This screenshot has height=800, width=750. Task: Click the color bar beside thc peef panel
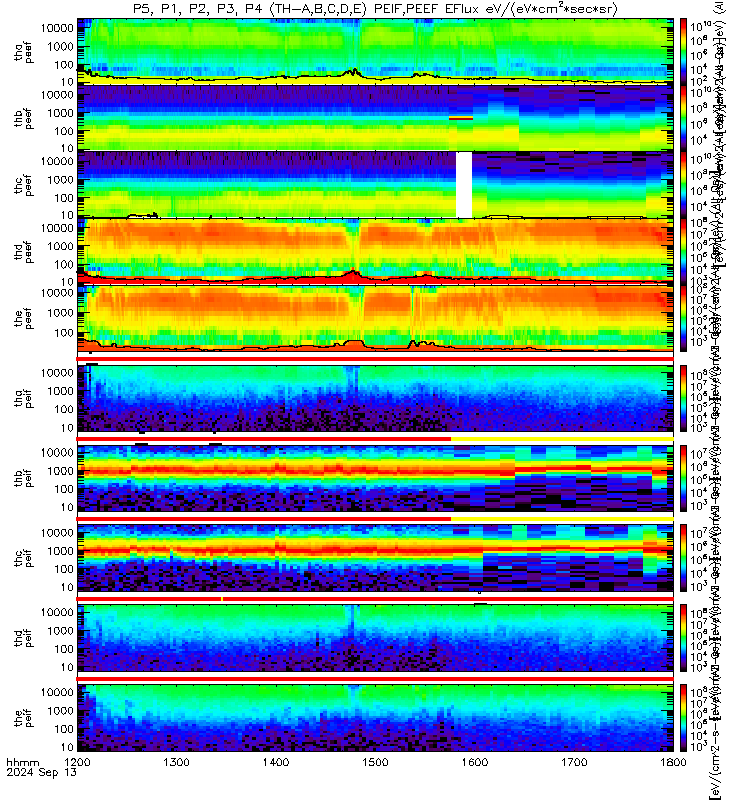(684, 185)
